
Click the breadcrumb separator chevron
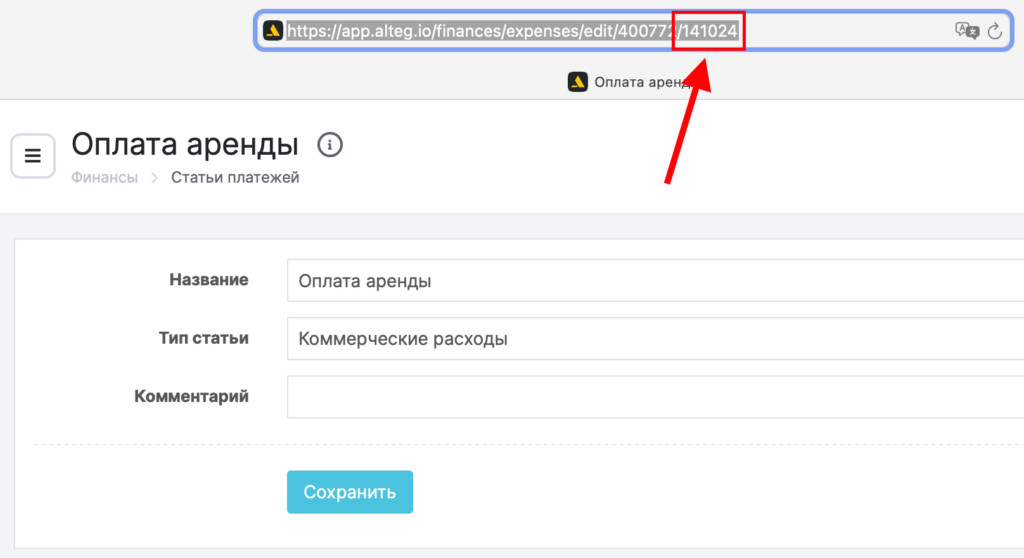[155, 178]
